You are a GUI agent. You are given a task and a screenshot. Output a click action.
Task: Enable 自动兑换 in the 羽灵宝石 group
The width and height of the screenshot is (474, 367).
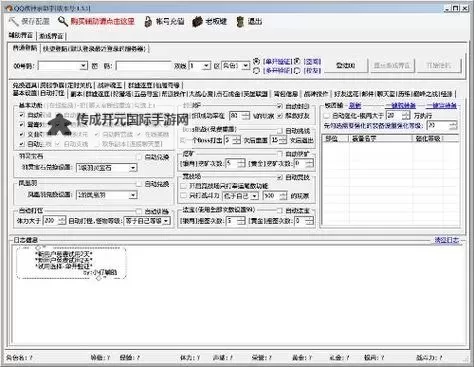pyautogui.click(x=139, y=157)
